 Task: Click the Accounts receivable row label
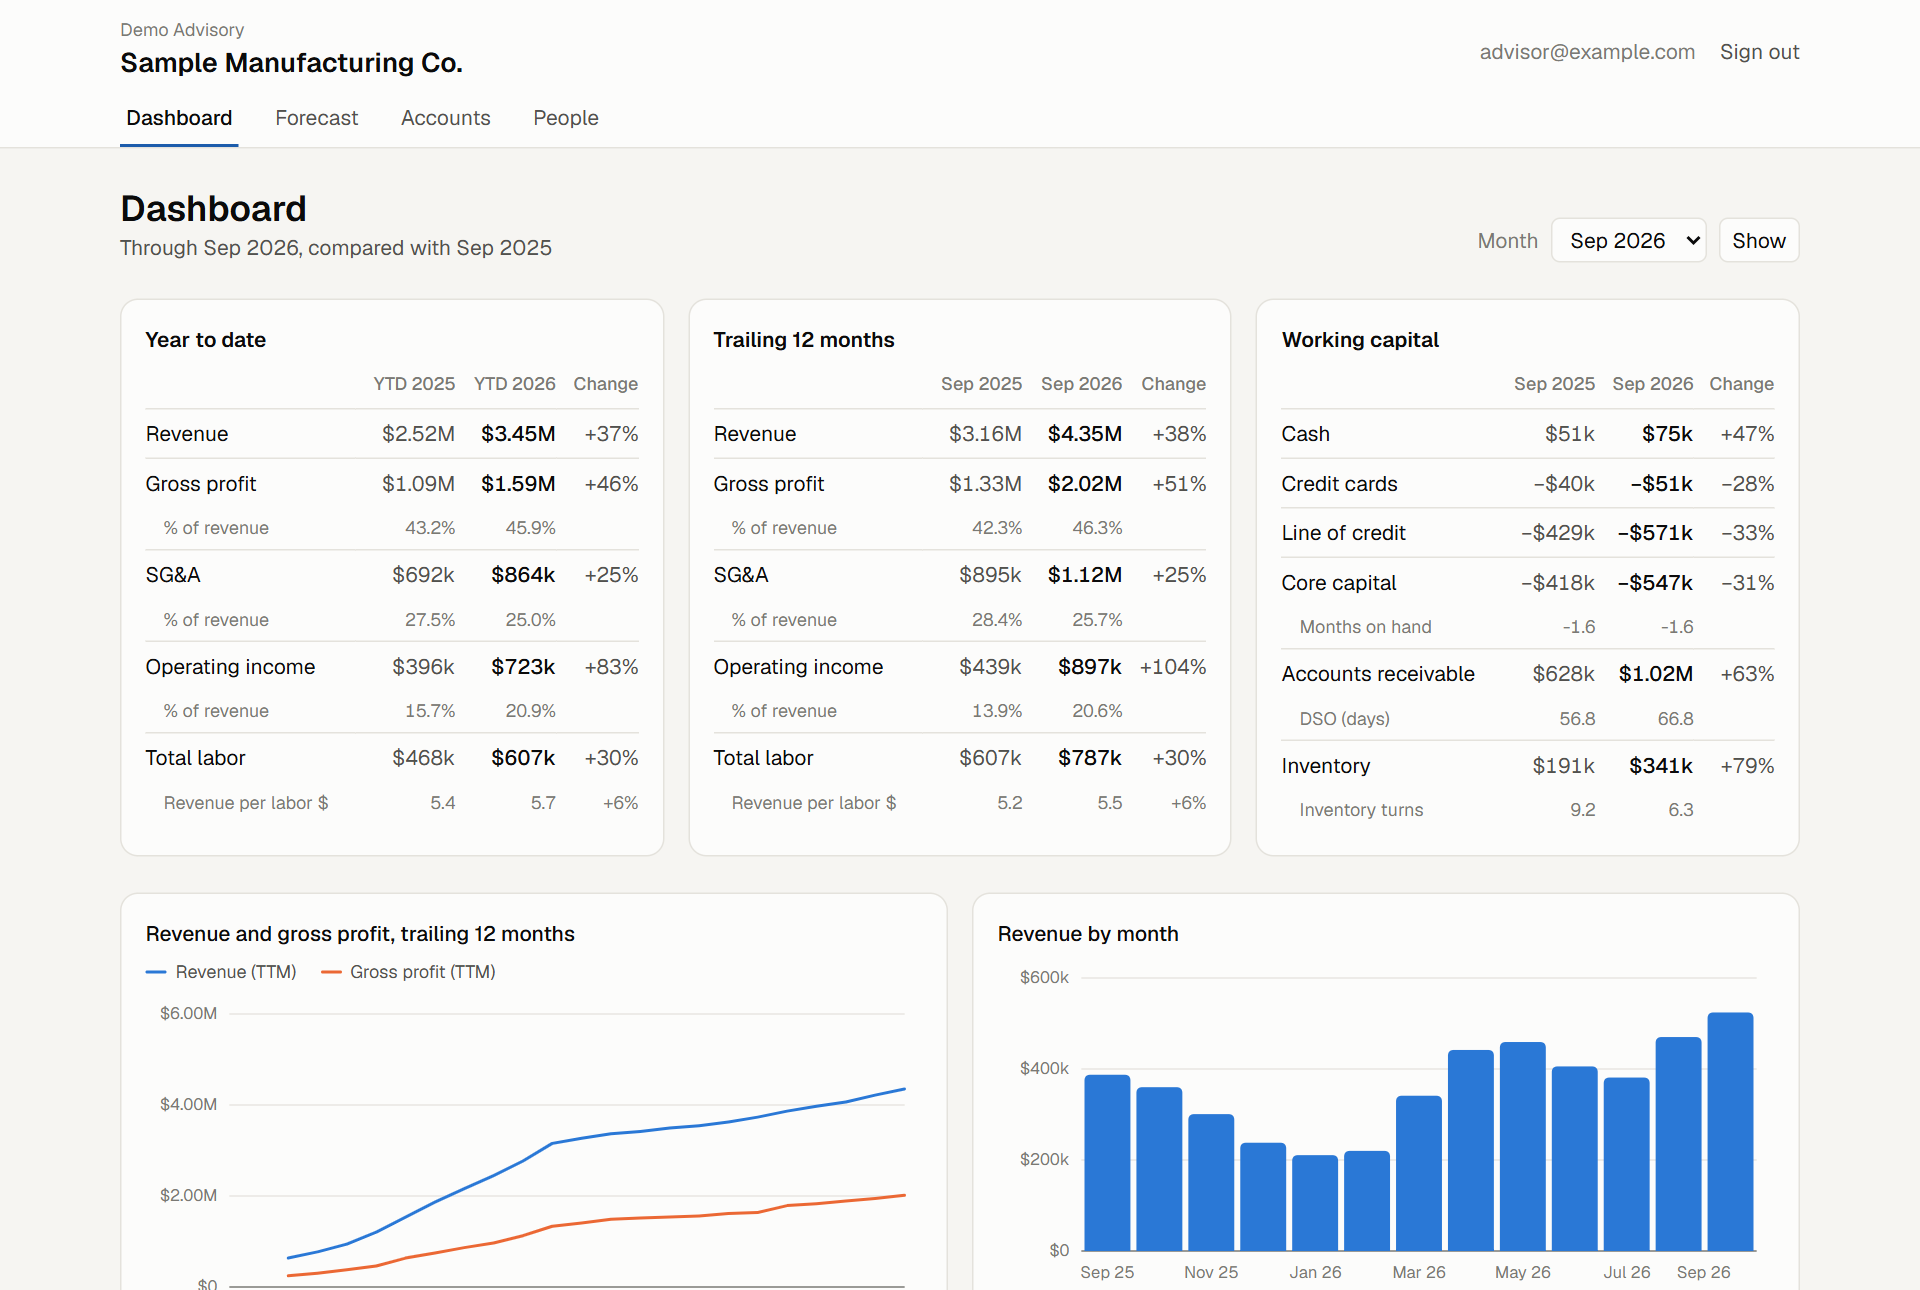[1378, 674]
